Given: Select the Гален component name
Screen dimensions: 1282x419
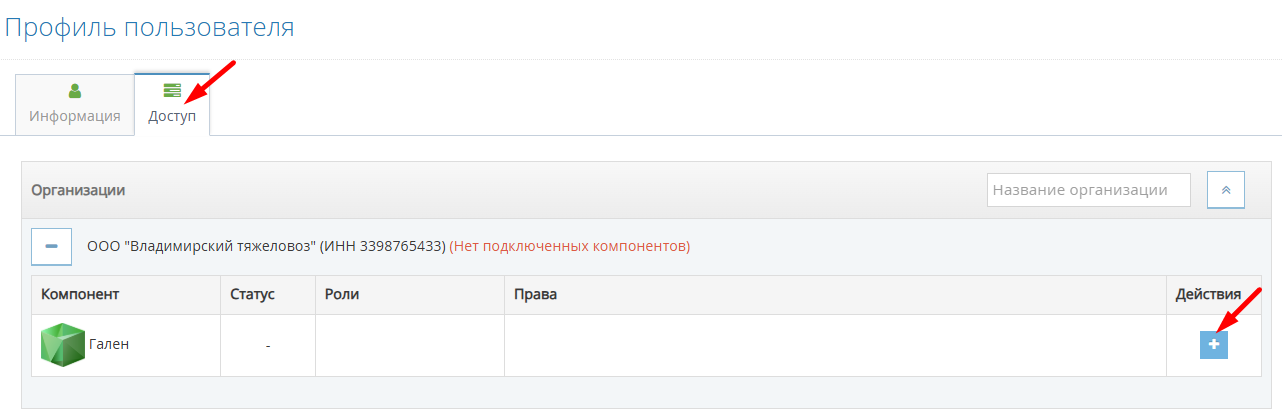Looking at the screenshot, I should tap(109, 345).
